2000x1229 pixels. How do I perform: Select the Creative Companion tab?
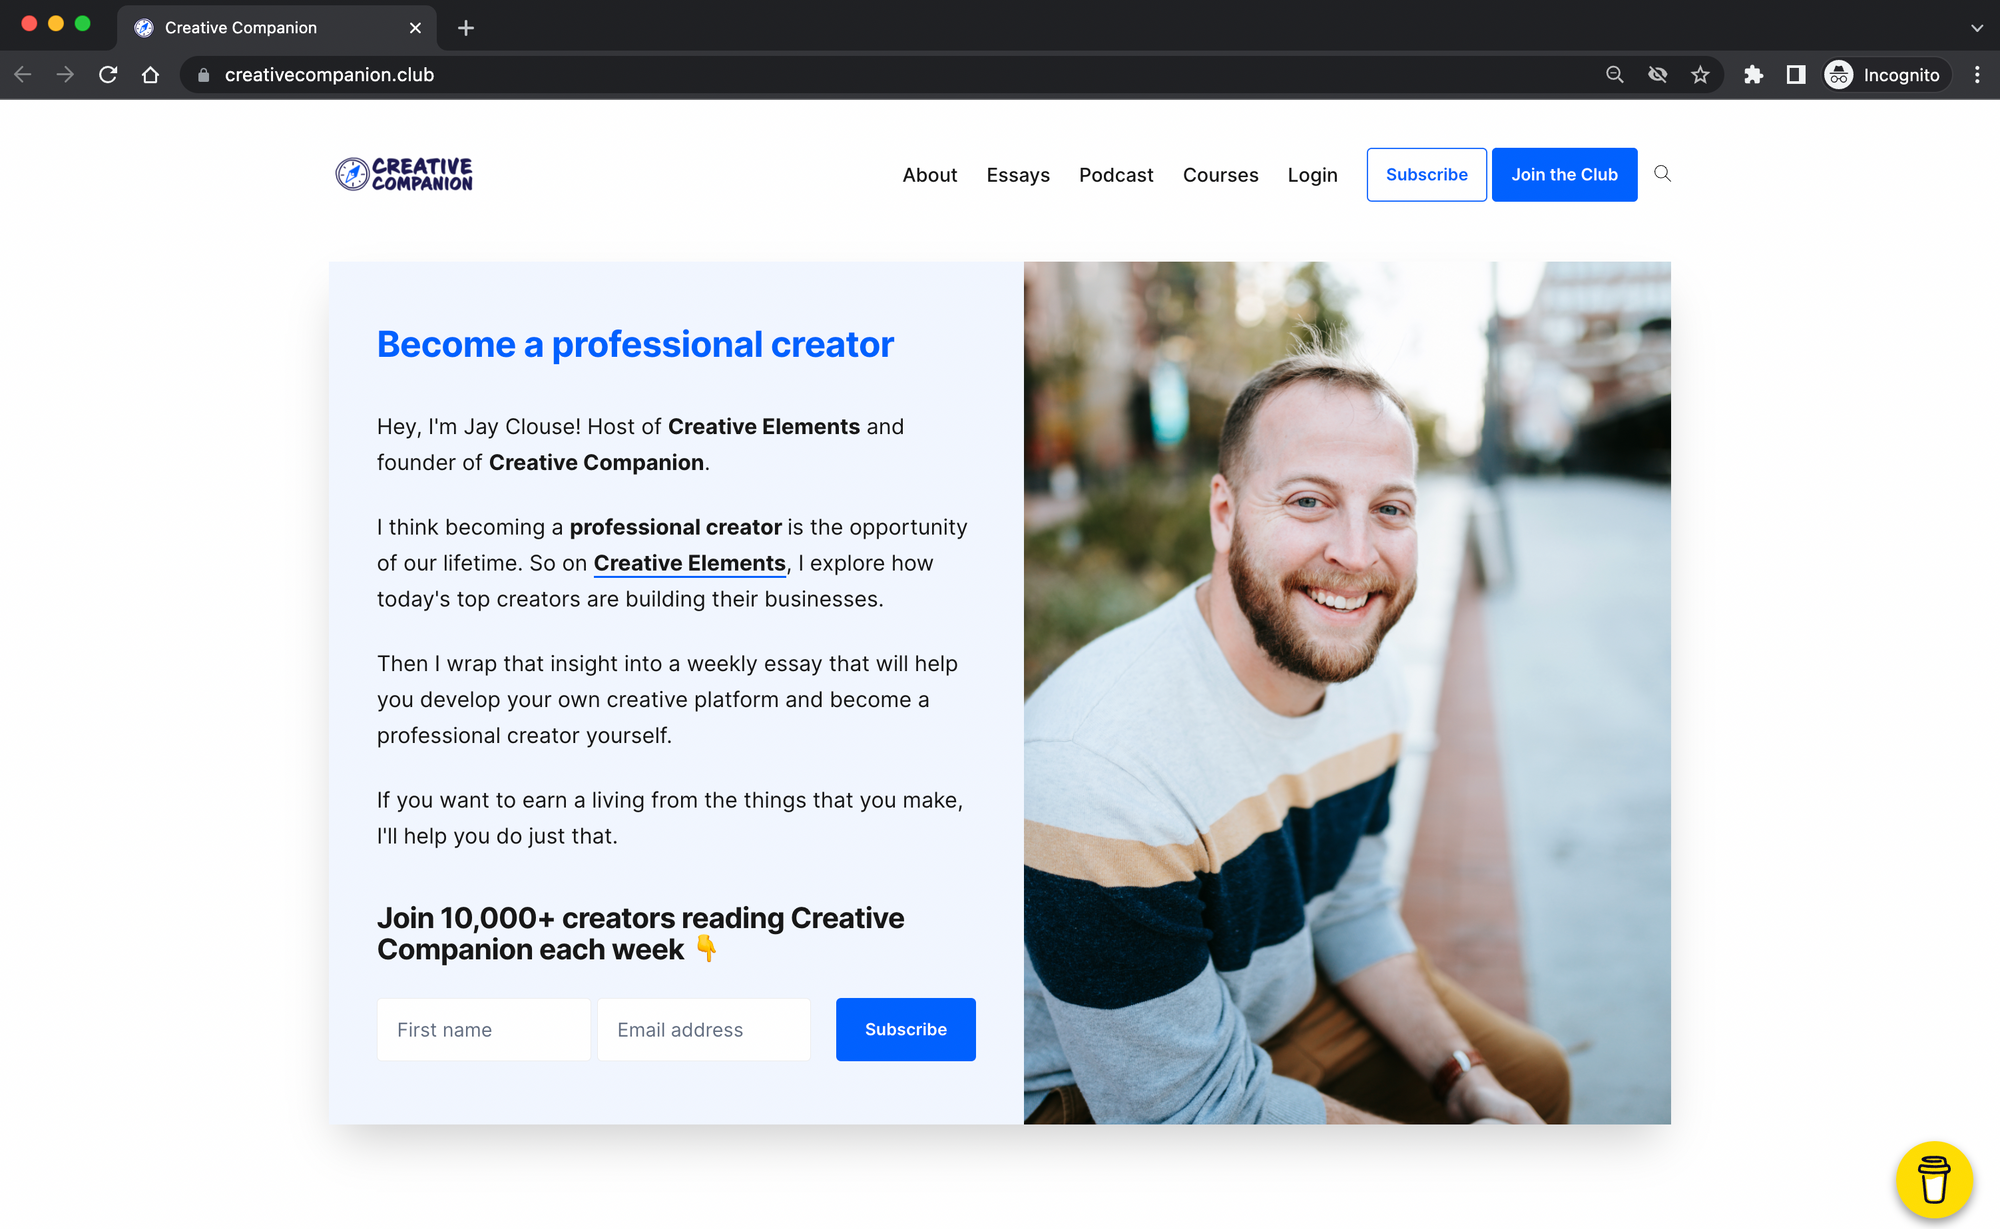(277, 28)
